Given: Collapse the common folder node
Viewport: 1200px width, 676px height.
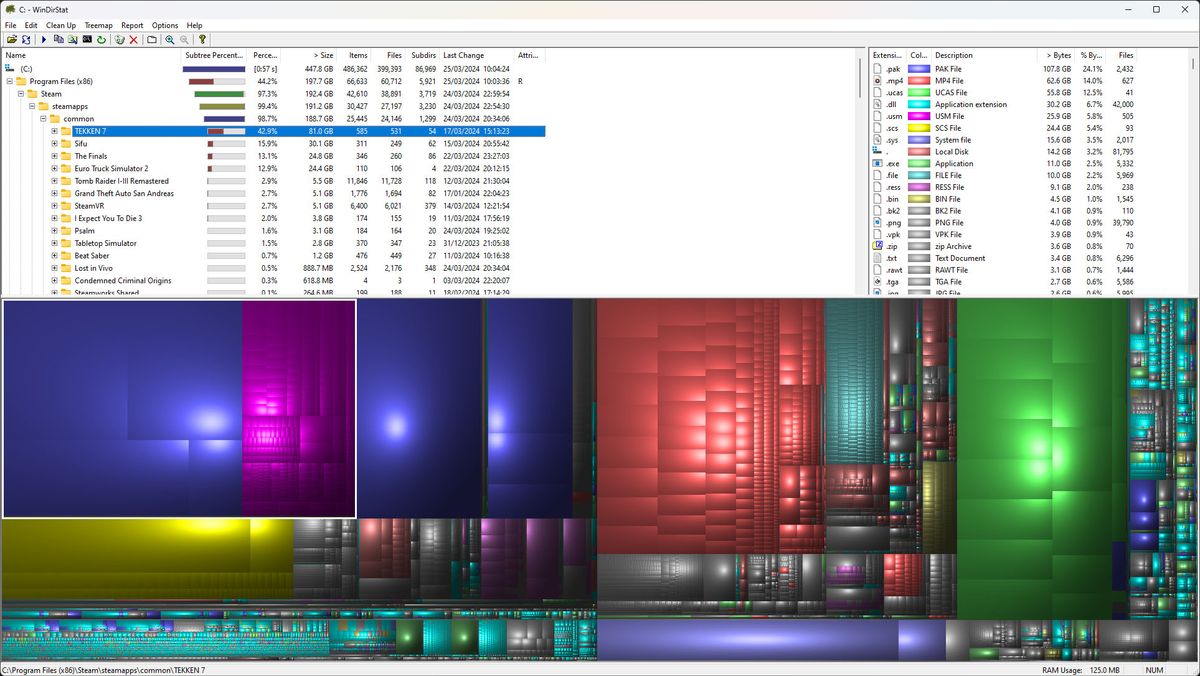Looking at the screenshot, I should (41, 118).
